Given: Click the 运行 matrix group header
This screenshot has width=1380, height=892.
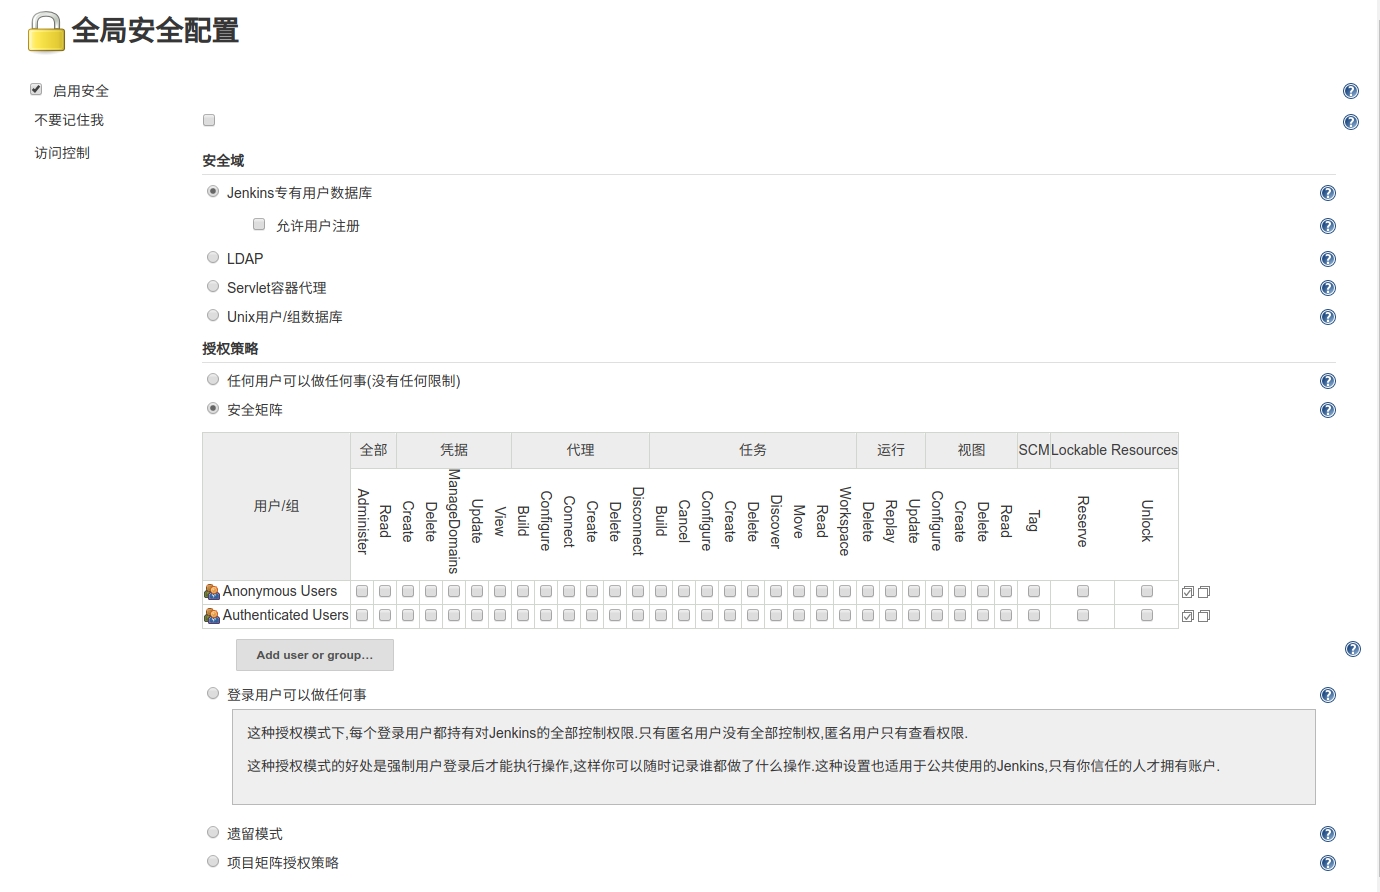Looking at the screenshot, I should coord(891,450).
